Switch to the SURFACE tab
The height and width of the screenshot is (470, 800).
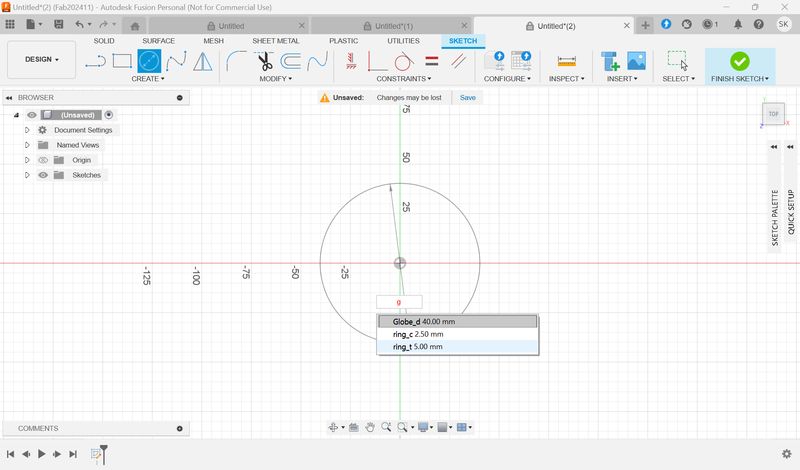pos(159,41)
